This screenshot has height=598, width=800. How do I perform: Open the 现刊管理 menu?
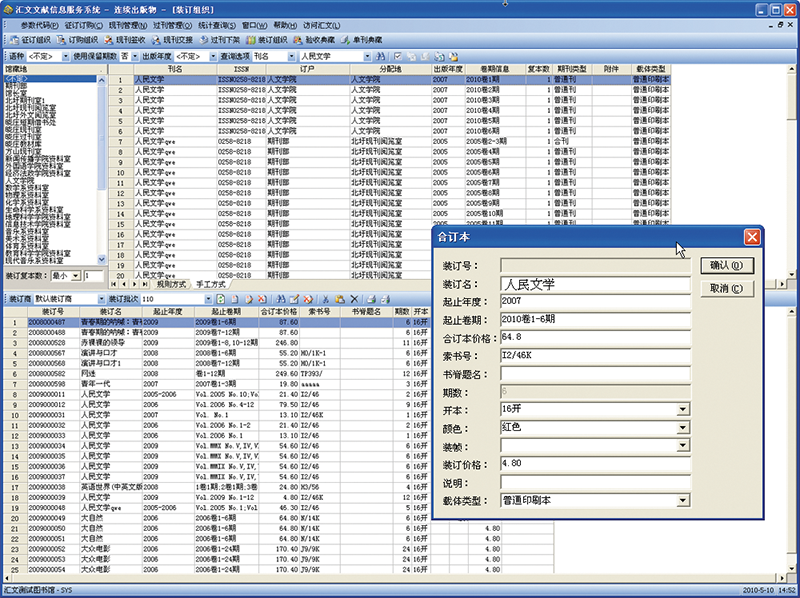pyautogui.click(x=128, y=25)
